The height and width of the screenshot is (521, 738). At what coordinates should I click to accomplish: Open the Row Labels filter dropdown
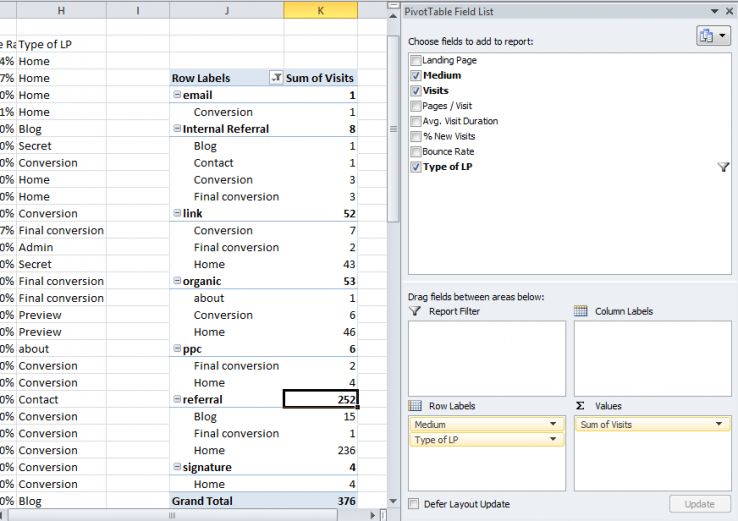tap(276, 78)
